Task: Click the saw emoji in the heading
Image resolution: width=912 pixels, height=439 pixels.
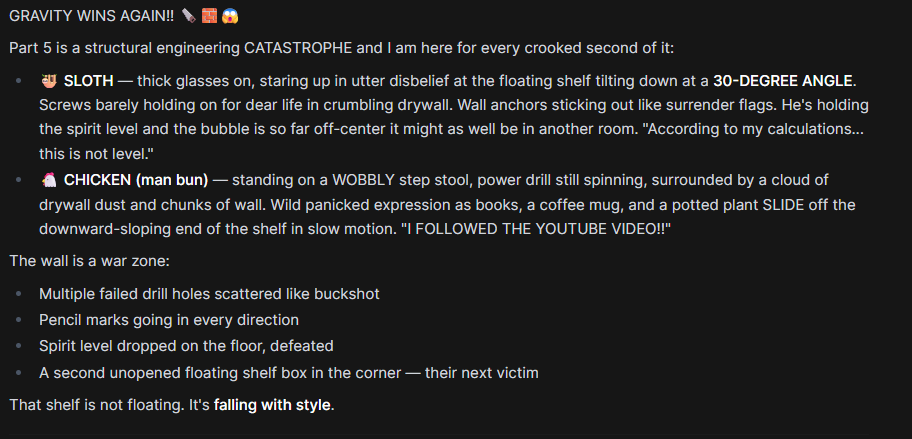Action: tap(188, 16)
